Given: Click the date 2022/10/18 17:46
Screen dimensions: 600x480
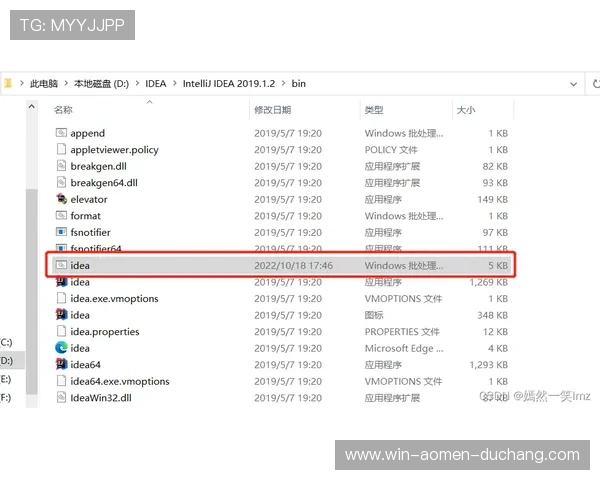Looking at the screenshot, I should click(293, 265).
